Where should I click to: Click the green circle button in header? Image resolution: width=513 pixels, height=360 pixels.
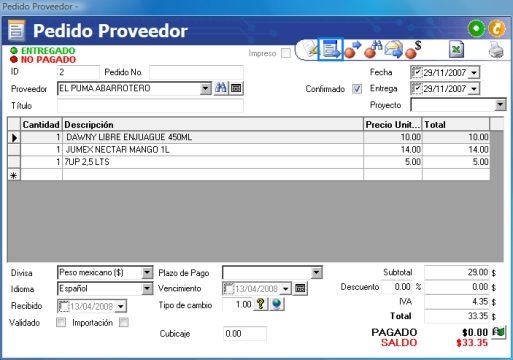click(x=476, y=29)
